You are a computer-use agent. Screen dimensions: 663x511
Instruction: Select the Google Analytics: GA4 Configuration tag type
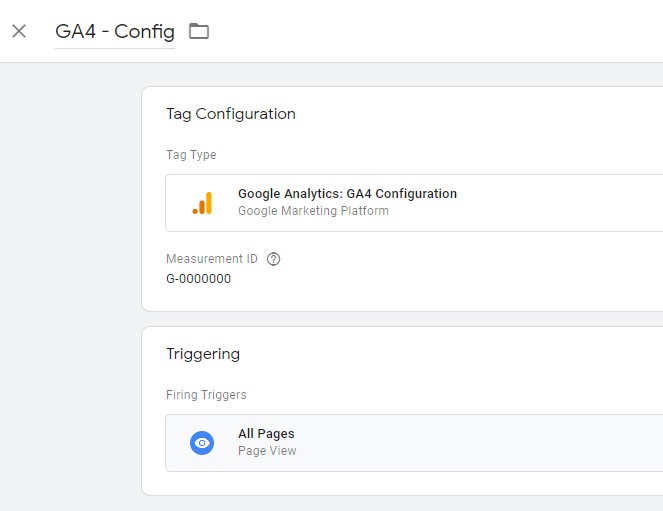414,203
